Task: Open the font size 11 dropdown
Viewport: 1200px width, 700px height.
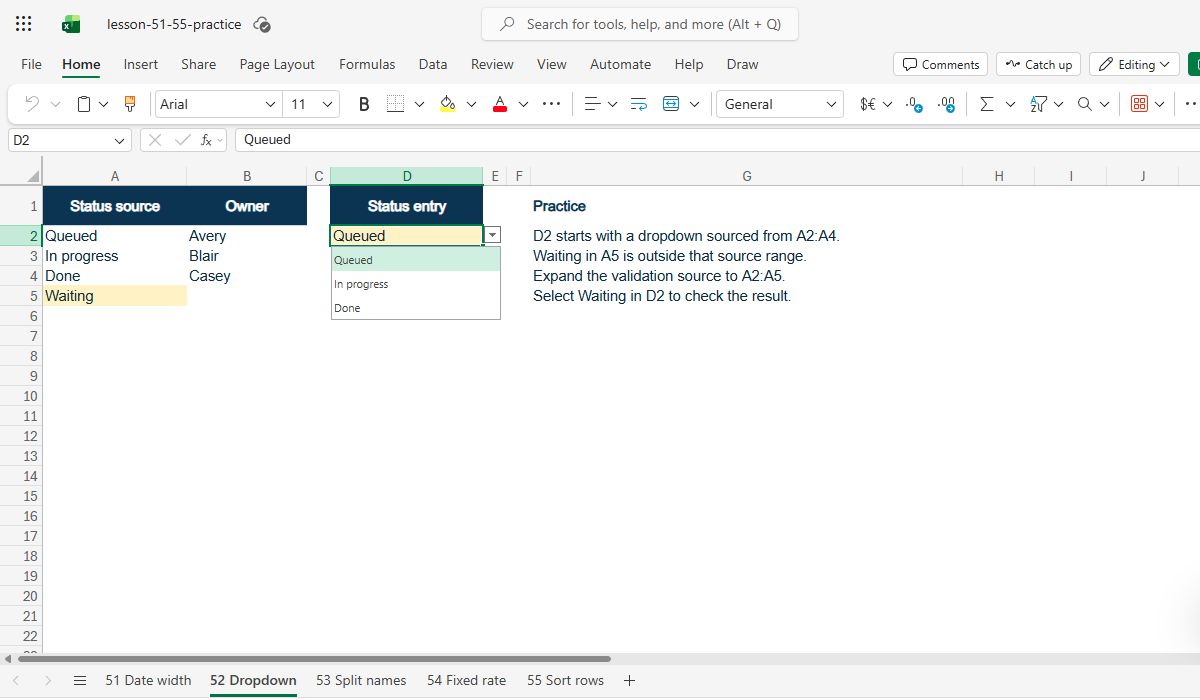Action: [327, 104]
